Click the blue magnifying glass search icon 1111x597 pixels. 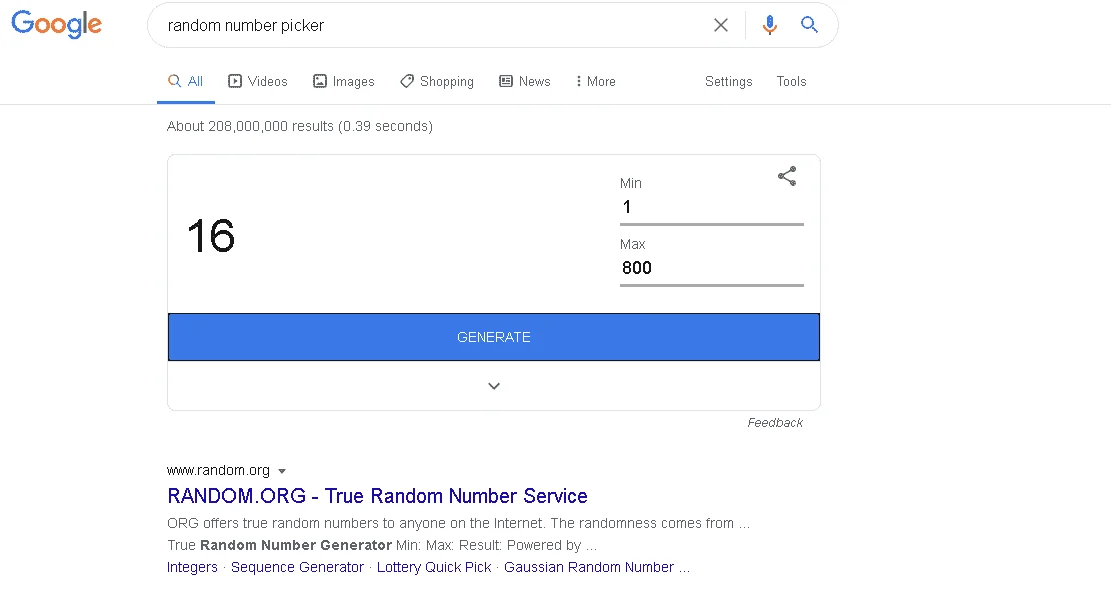(x=809, y=25)
